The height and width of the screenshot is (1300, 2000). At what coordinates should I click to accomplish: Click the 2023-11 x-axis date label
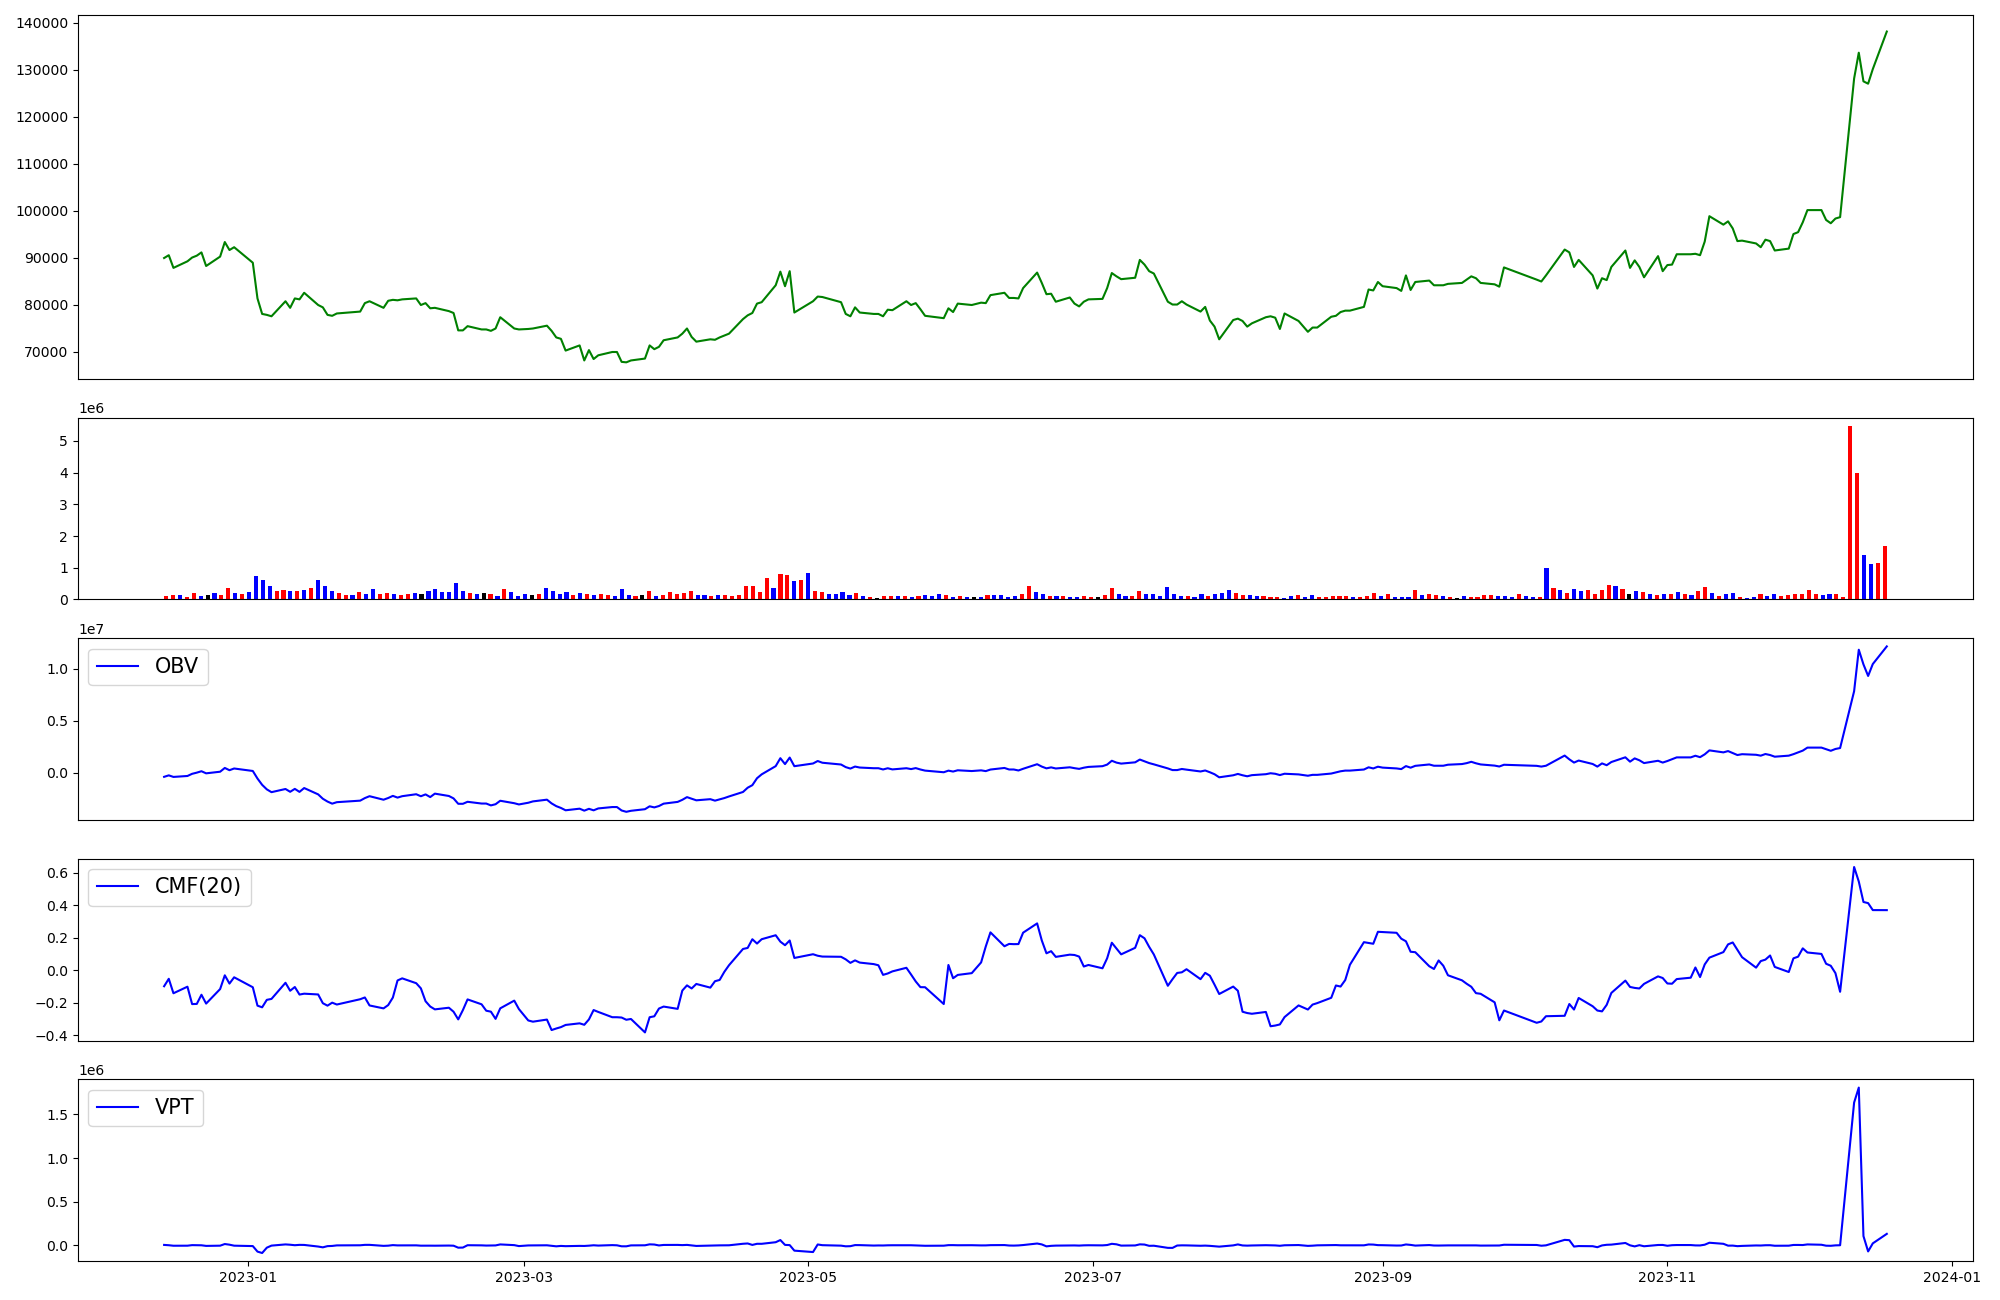[x=1668, y=1277]
